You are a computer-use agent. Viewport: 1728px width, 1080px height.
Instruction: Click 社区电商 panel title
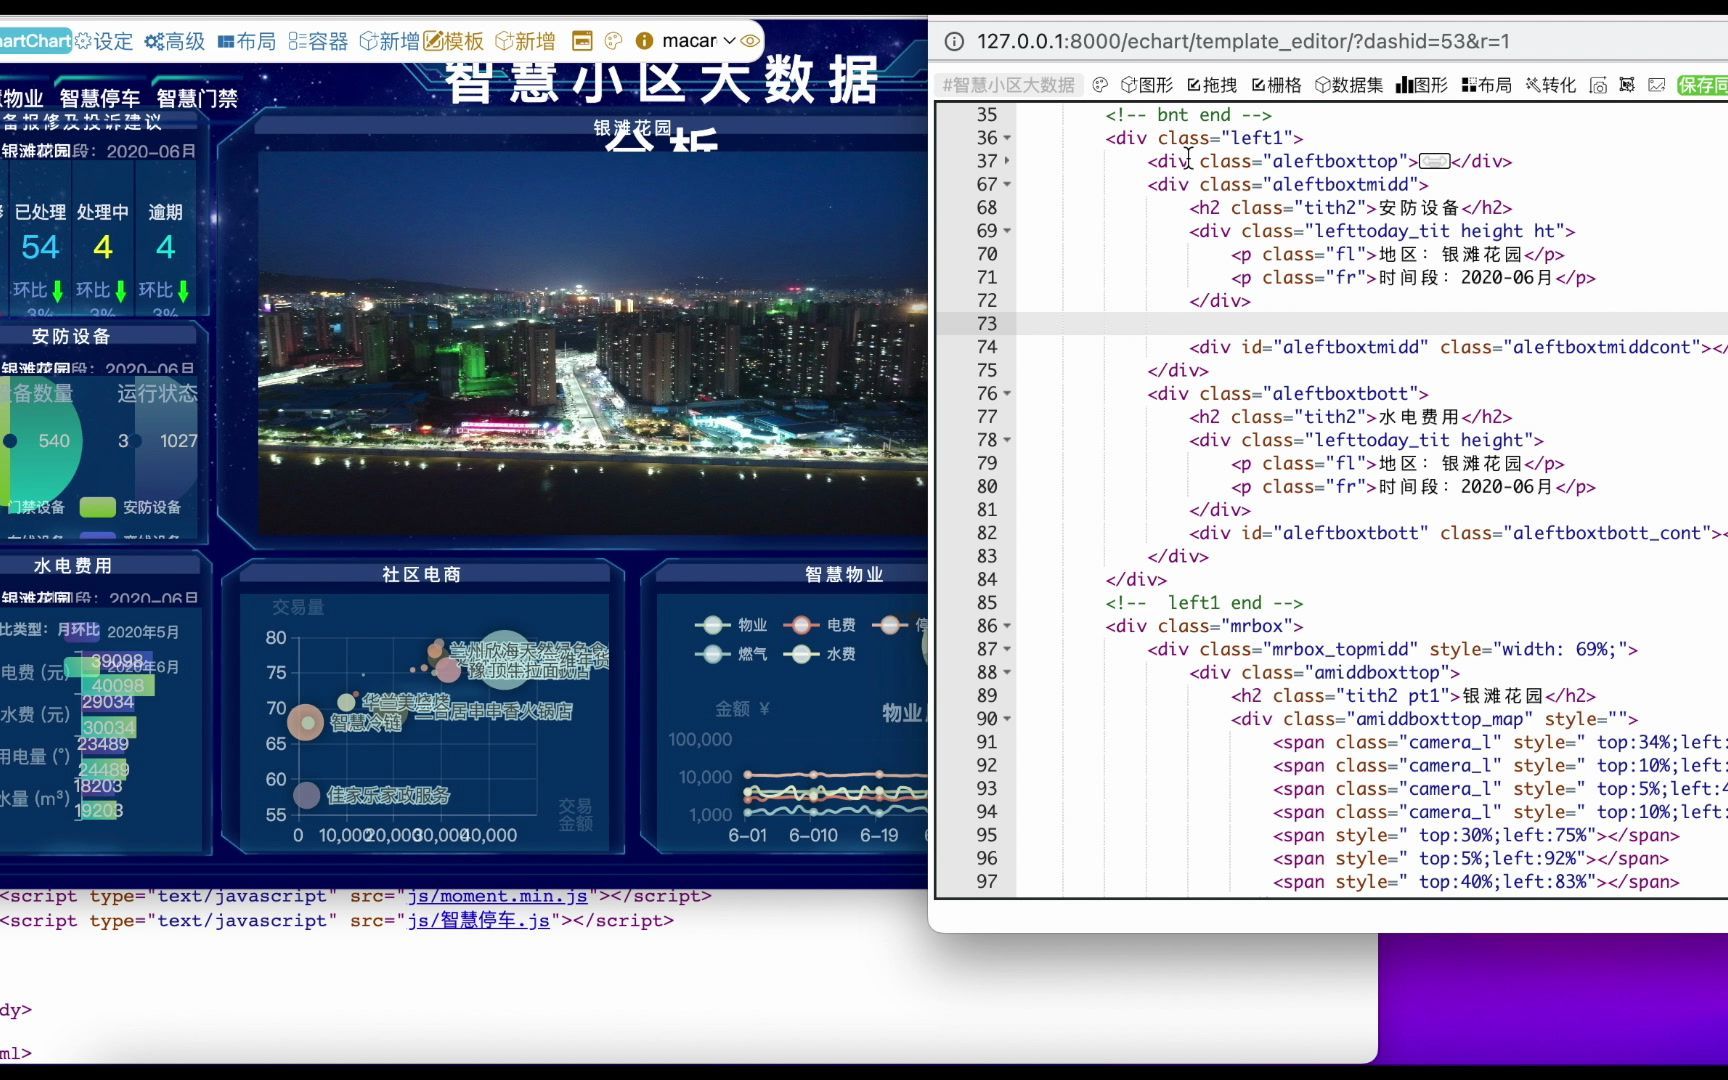(421, 574)
